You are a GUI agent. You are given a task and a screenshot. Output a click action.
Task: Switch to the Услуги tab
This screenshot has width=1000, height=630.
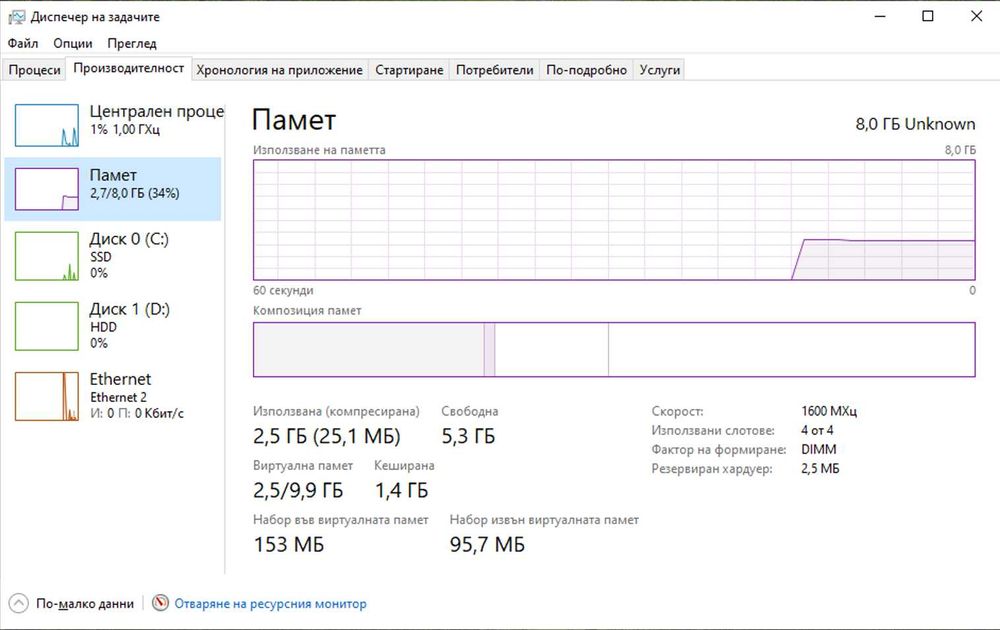(659, 70)
